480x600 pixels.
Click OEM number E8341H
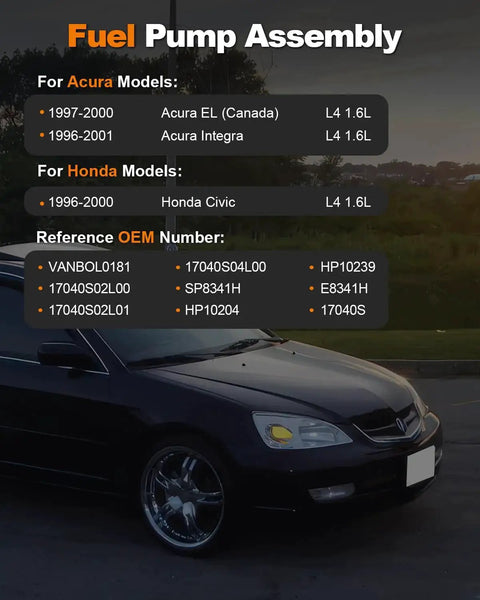point(344,289)
